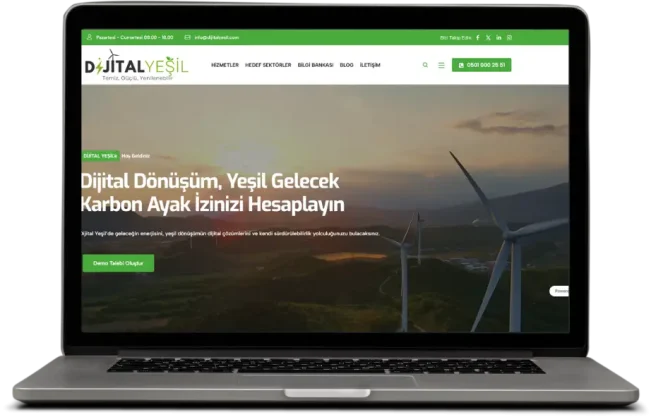Navigate to İLETİŞİM page
Screen dimensions: 651x417
372,65
